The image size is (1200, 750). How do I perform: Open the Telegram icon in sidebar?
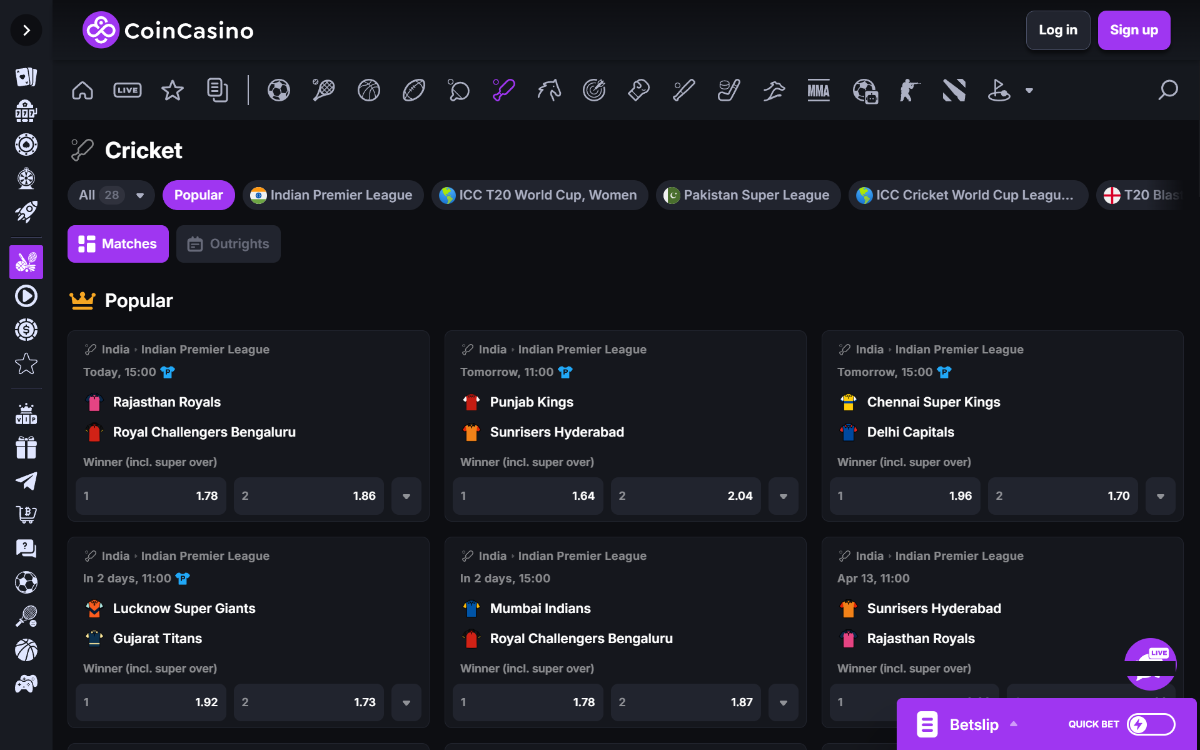point(26,481)
